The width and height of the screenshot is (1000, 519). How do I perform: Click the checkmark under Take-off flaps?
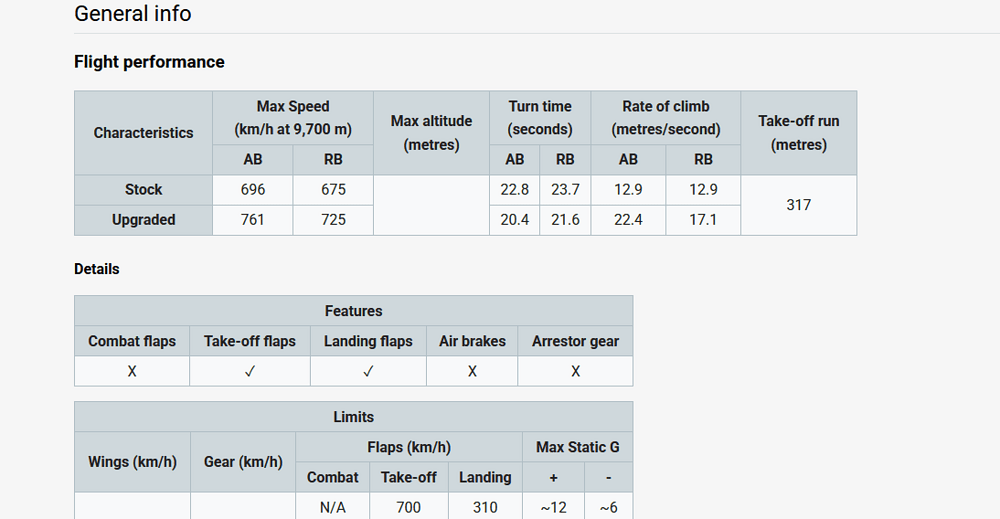tap(250, 371)
